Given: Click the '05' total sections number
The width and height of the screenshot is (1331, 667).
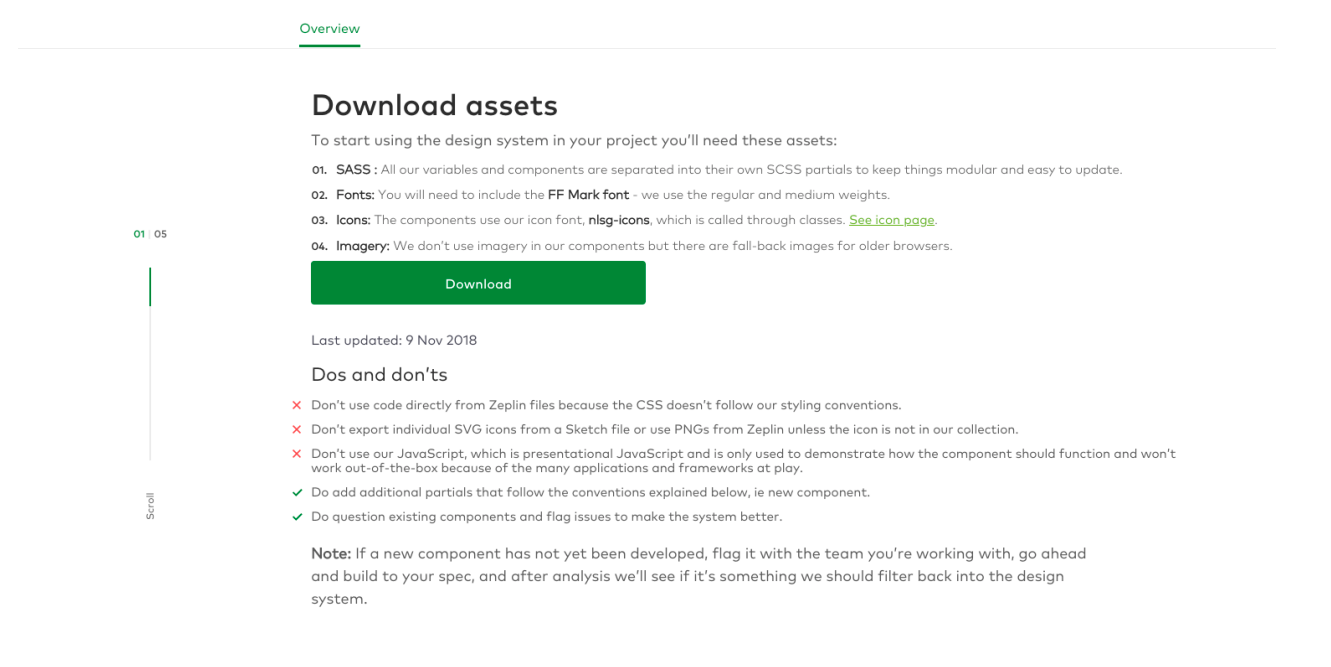Looking at the screenshot, I should click(161, 234).
